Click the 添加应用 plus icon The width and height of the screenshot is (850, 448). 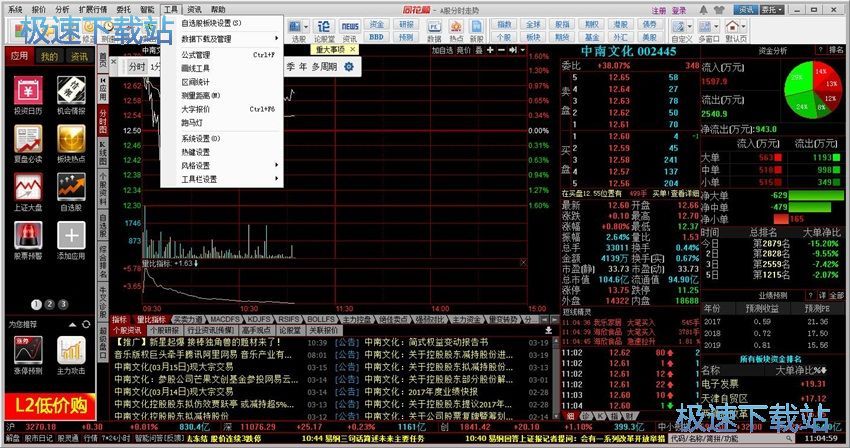tap(71, 236)
